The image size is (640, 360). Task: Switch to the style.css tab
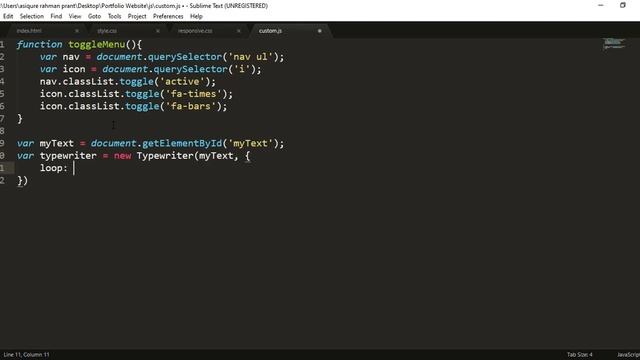click(x=107, y=31)
